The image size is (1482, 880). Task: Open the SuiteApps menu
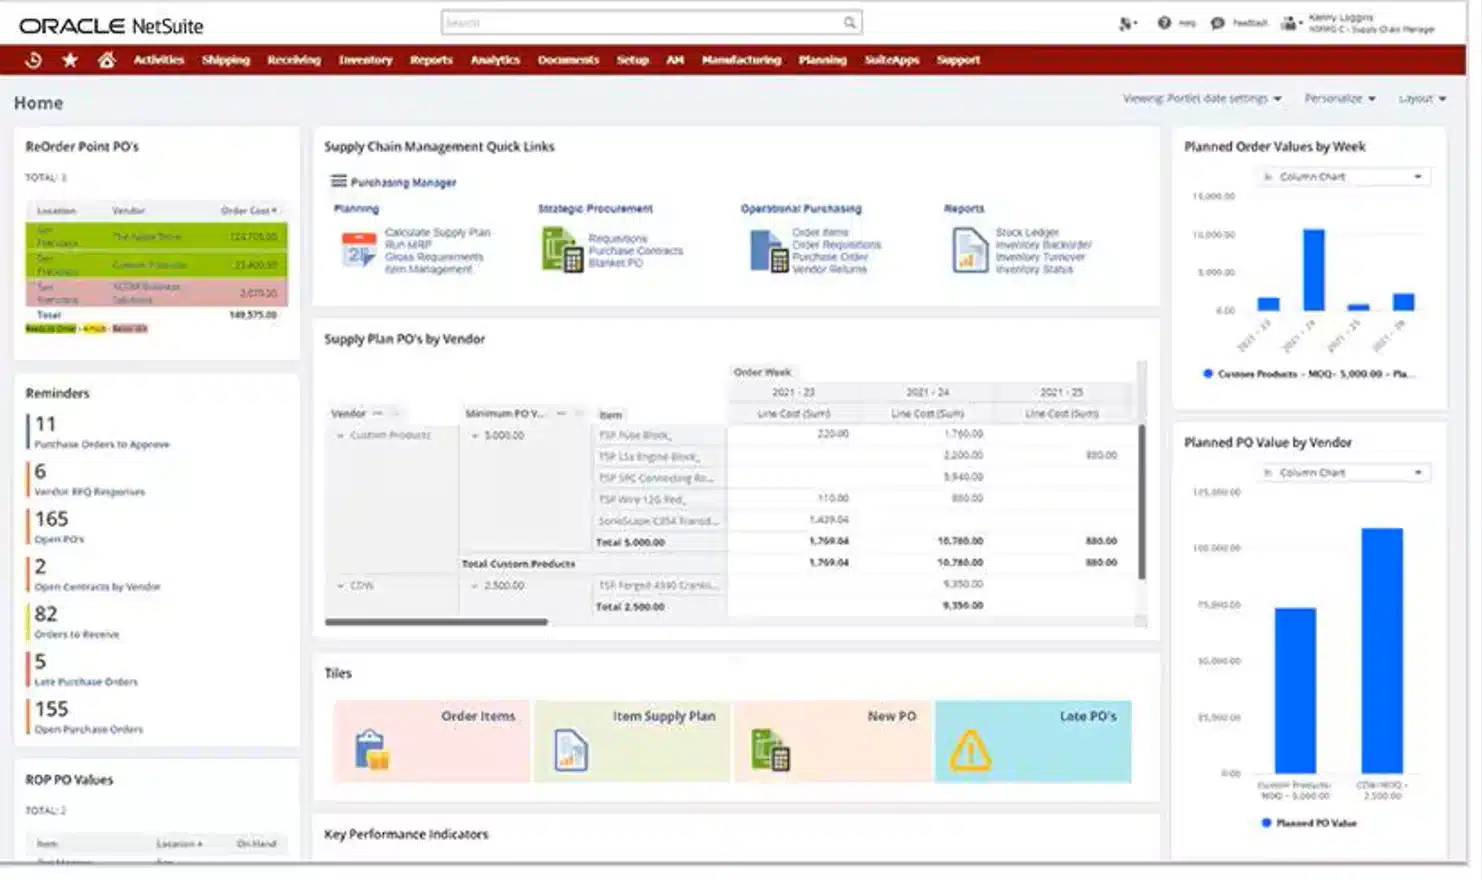click(x=892, y=60)
